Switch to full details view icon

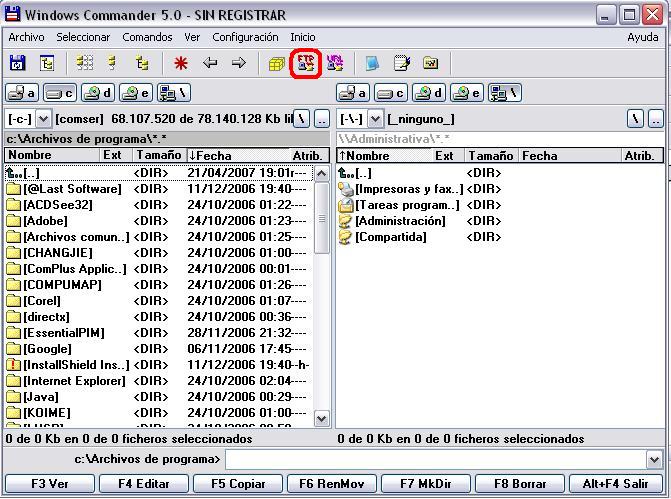tap(112, 63)
